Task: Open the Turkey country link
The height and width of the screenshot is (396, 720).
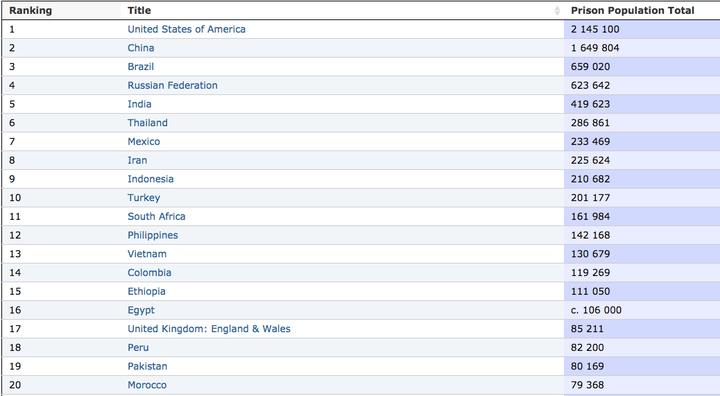Action: (x=144, y=198)
